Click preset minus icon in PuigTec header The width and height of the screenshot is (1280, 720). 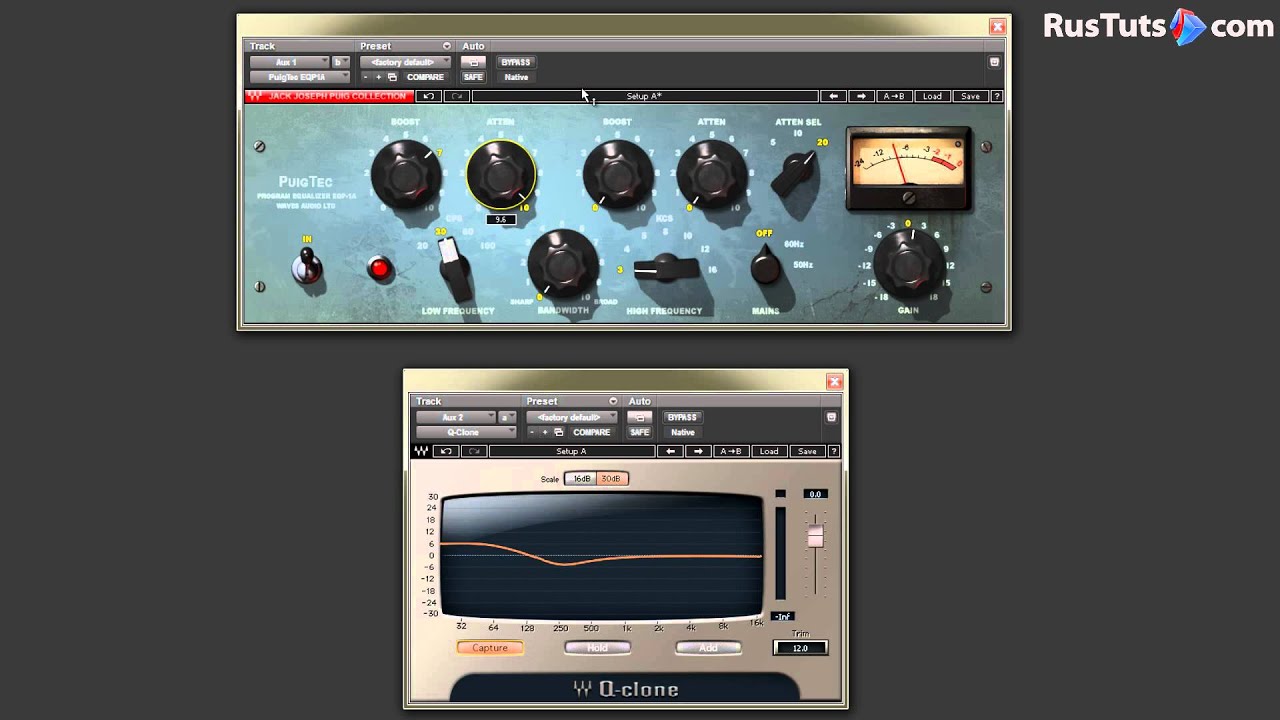tap(366, 77)
